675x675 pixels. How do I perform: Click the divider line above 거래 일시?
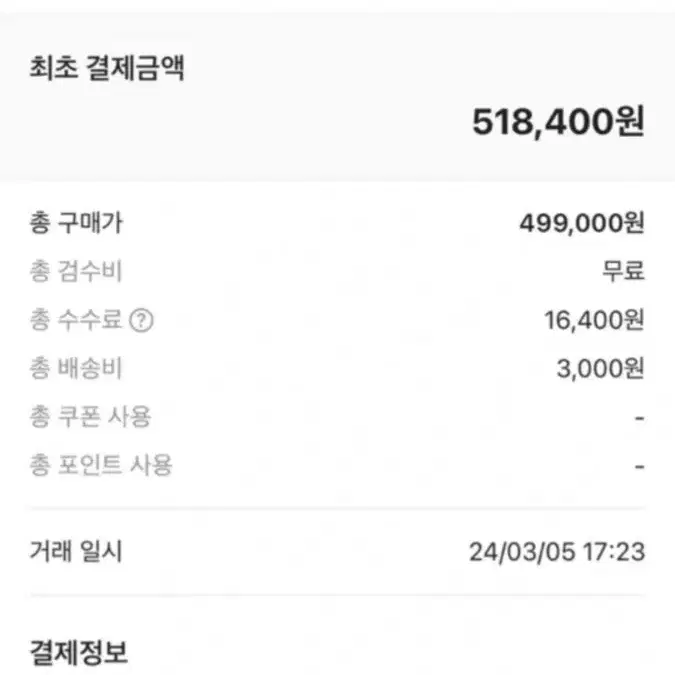pyautogui.click(x=338, y=509)
